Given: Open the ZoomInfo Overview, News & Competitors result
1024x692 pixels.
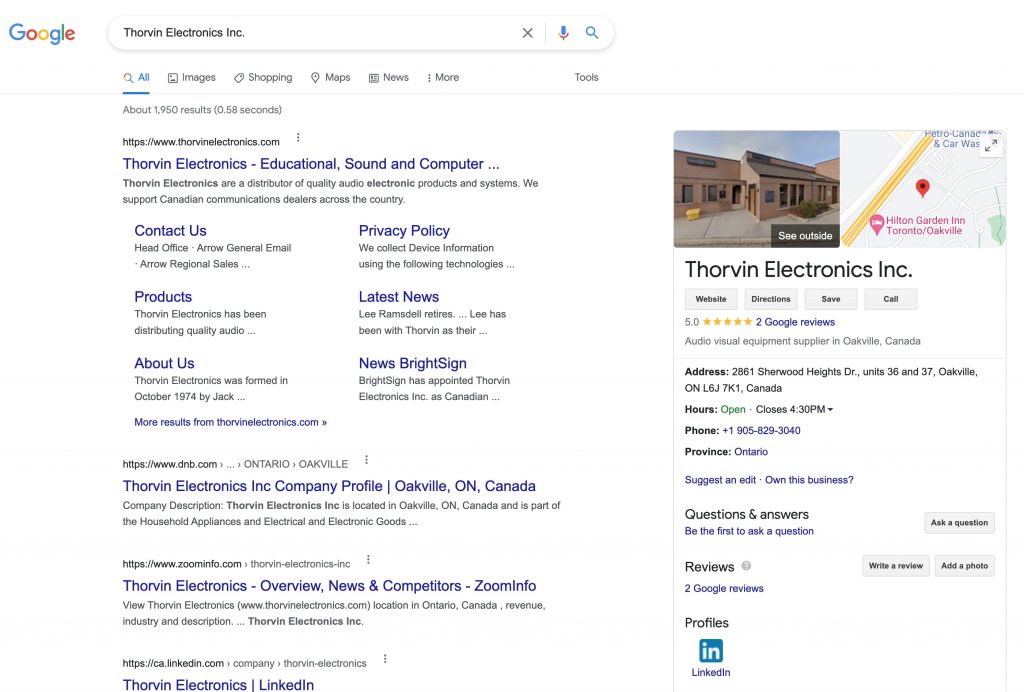Looking at the screenshot, I should pyautogui.click(x=329, y=586).
